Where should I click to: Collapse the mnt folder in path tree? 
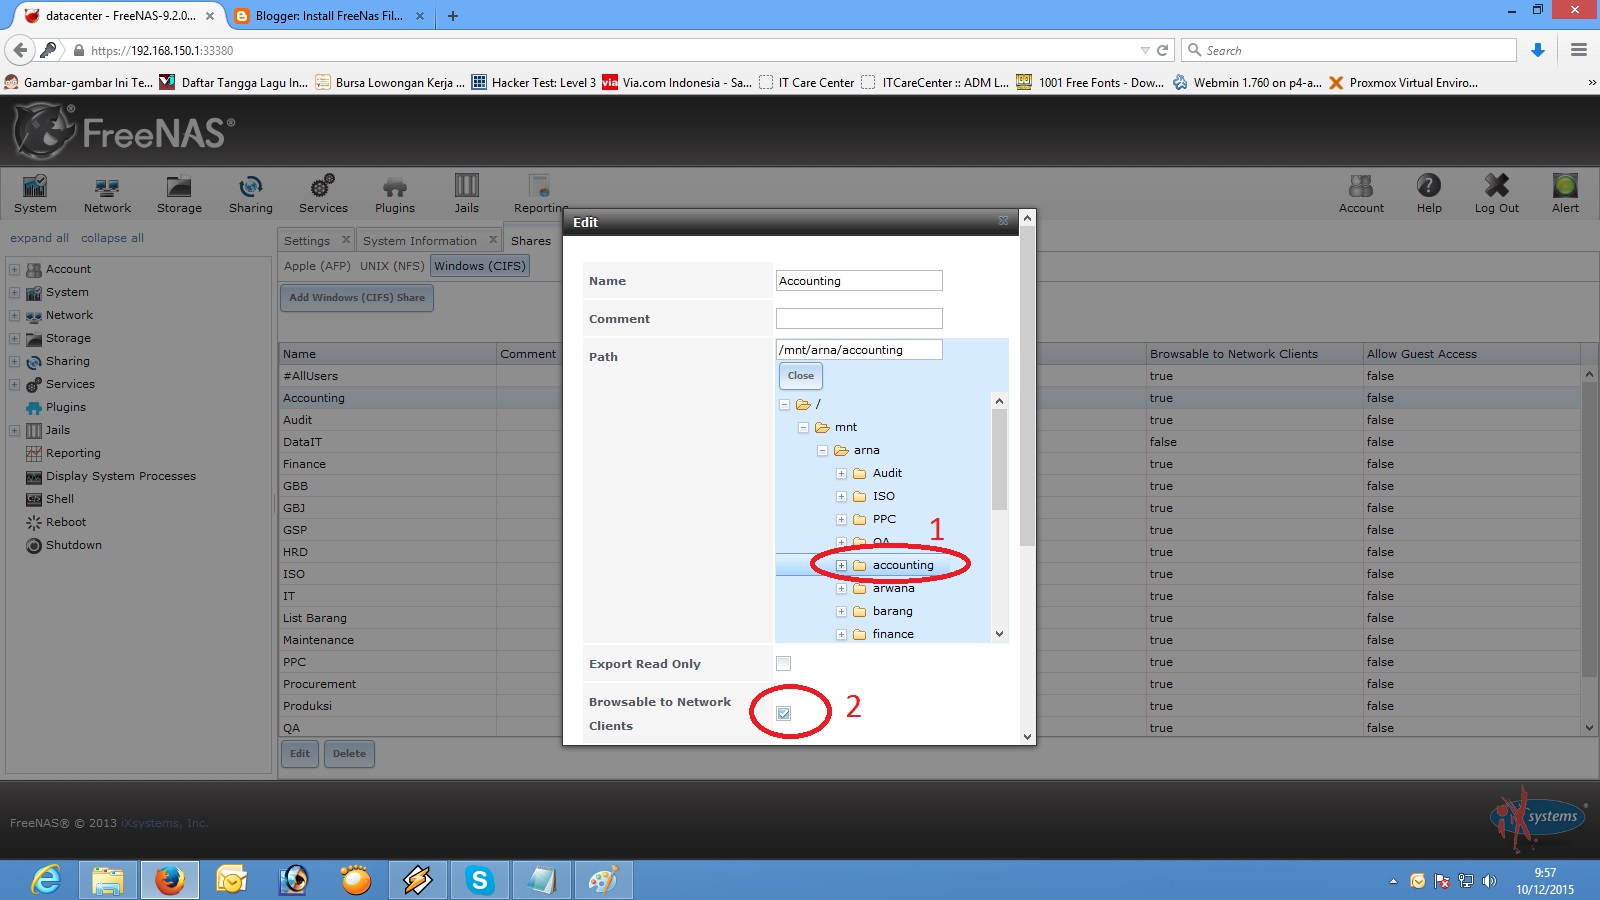click(803, 427)
